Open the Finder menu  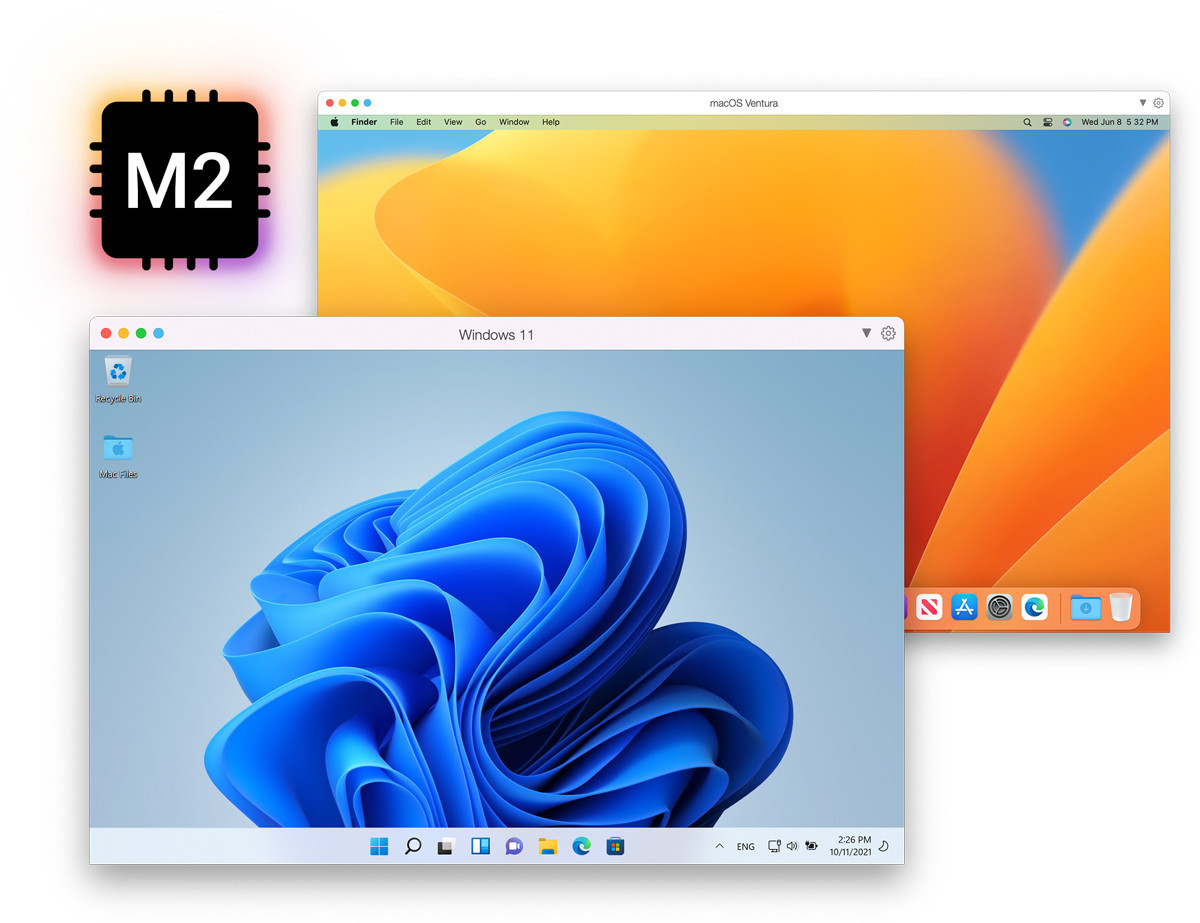pos(364,122)
